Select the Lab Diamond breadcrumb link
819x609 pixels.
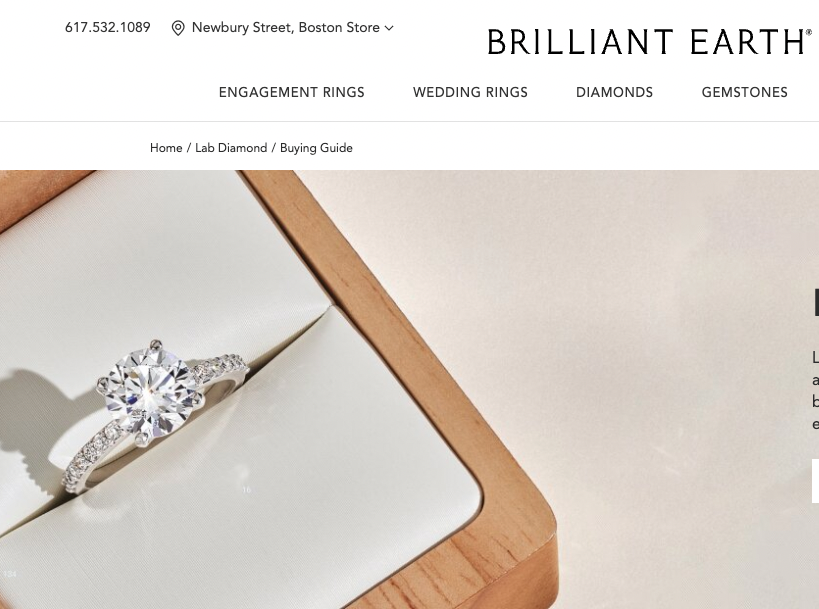231,148
